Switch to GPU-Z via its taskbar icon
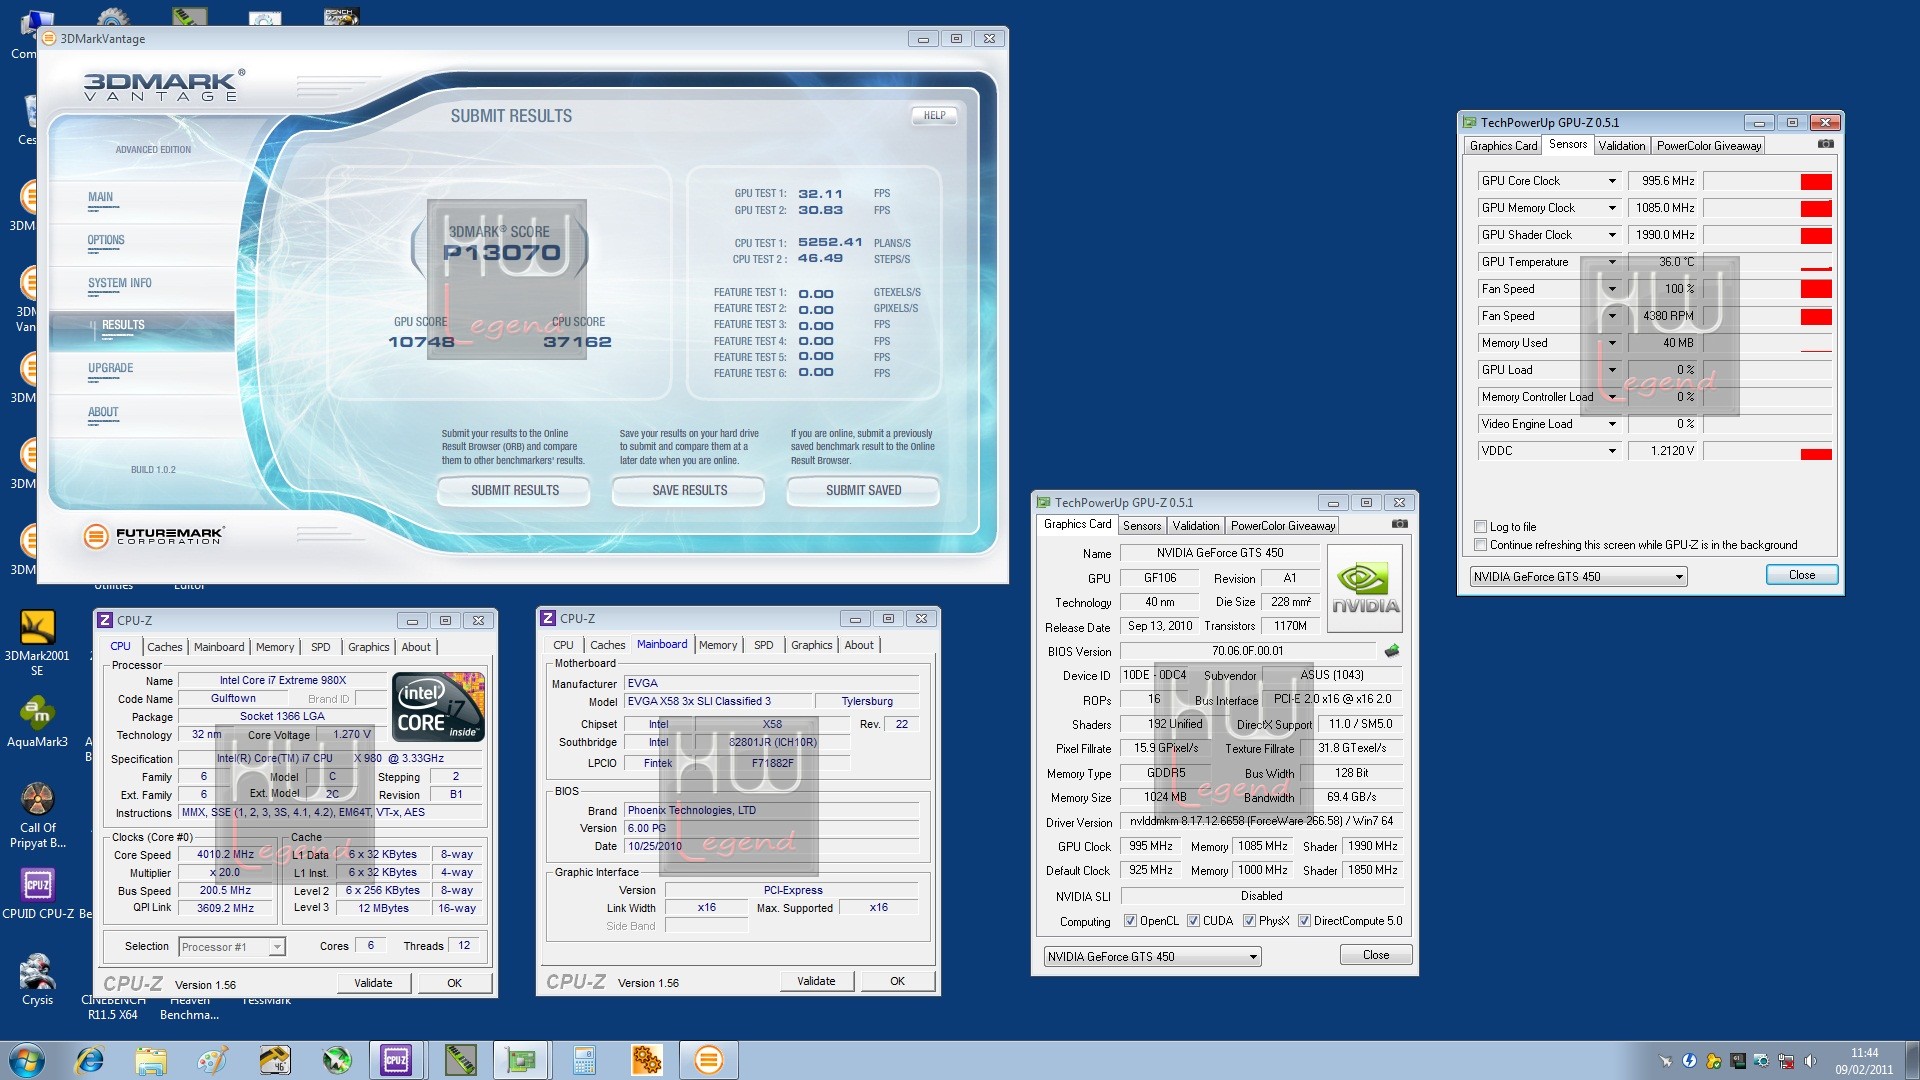The width and height of the screenshot is (1920, 1080). point(521,1060)
